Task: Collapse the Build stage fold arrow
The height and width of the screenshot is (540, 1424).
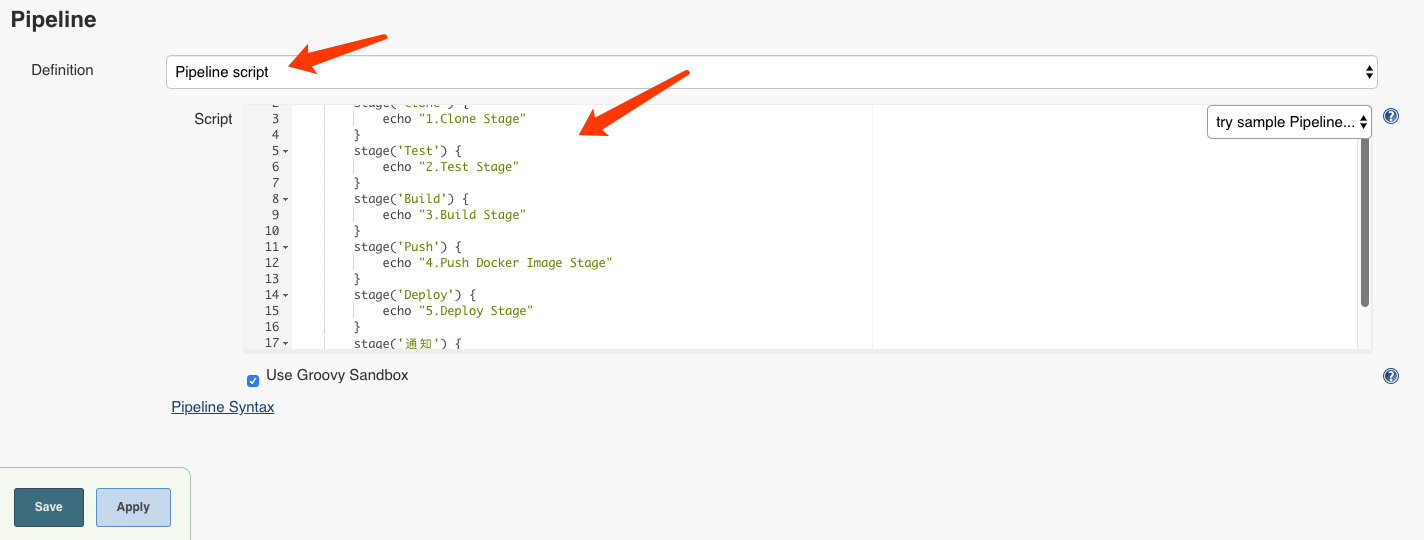Action: click(286, 200)
